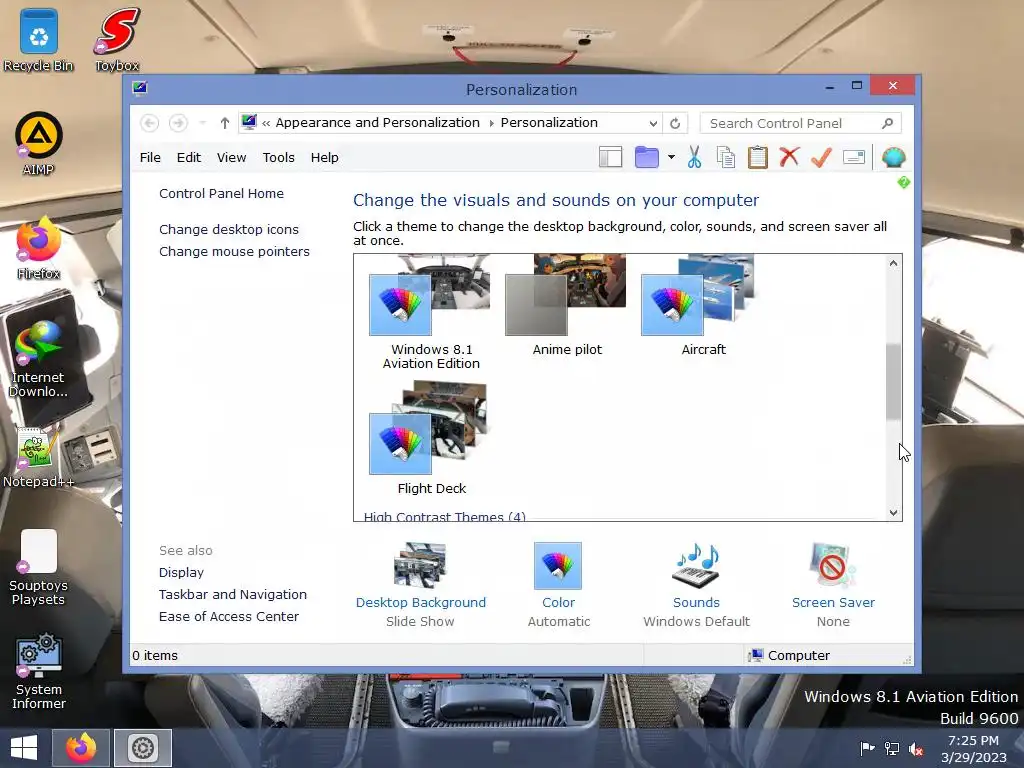Open the File menu
The image size is (1024, 768).
(150, 157)
